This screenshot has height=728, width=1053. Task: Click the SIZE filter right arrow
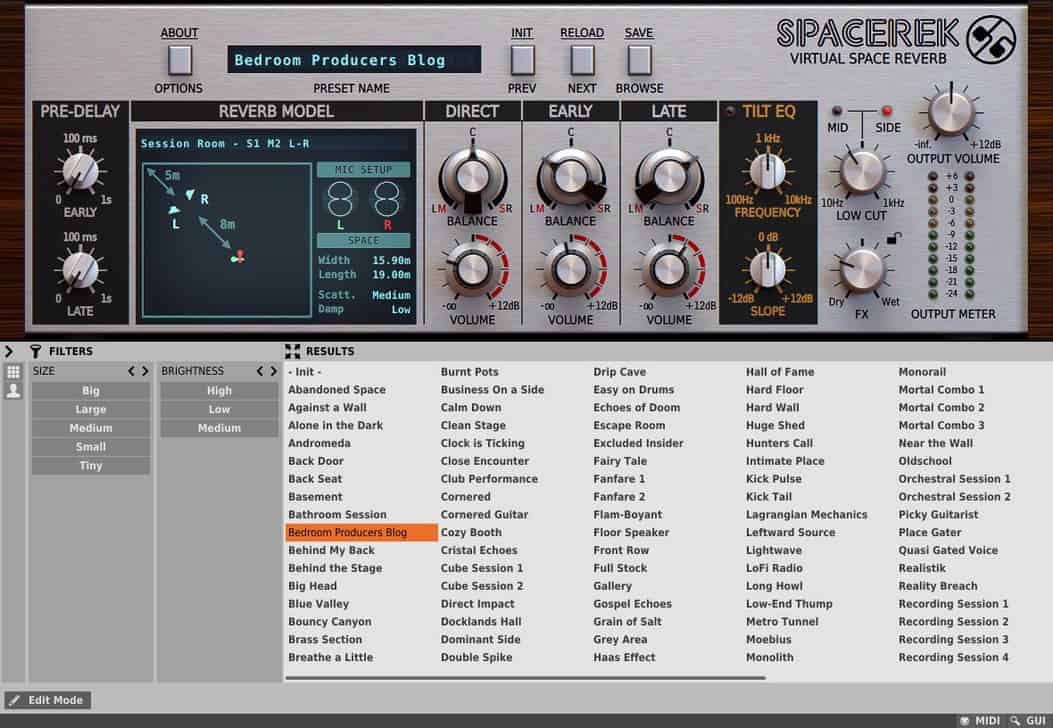click(145, 371)
